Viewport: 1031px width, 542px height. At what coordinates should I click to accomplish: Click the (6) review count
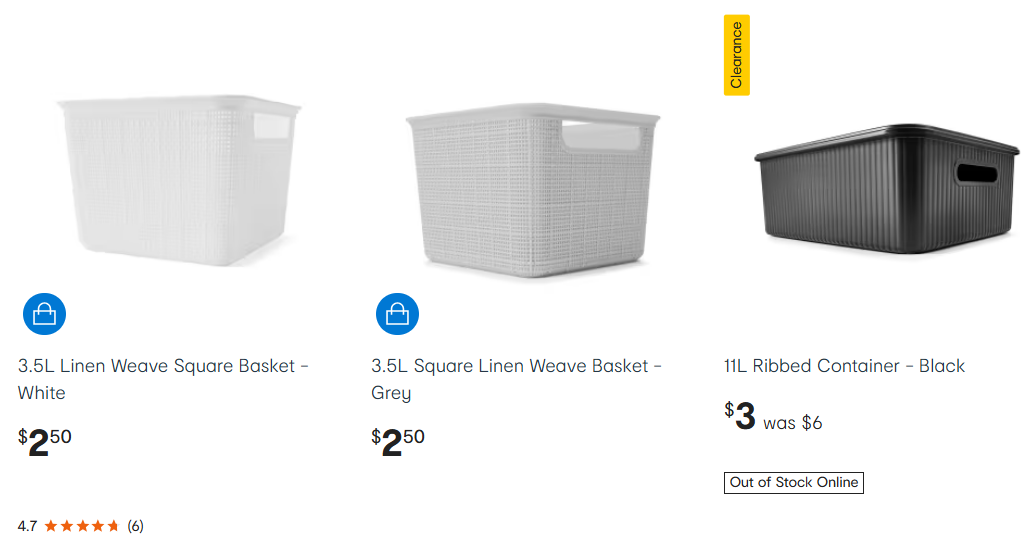[x=135, y=526]
